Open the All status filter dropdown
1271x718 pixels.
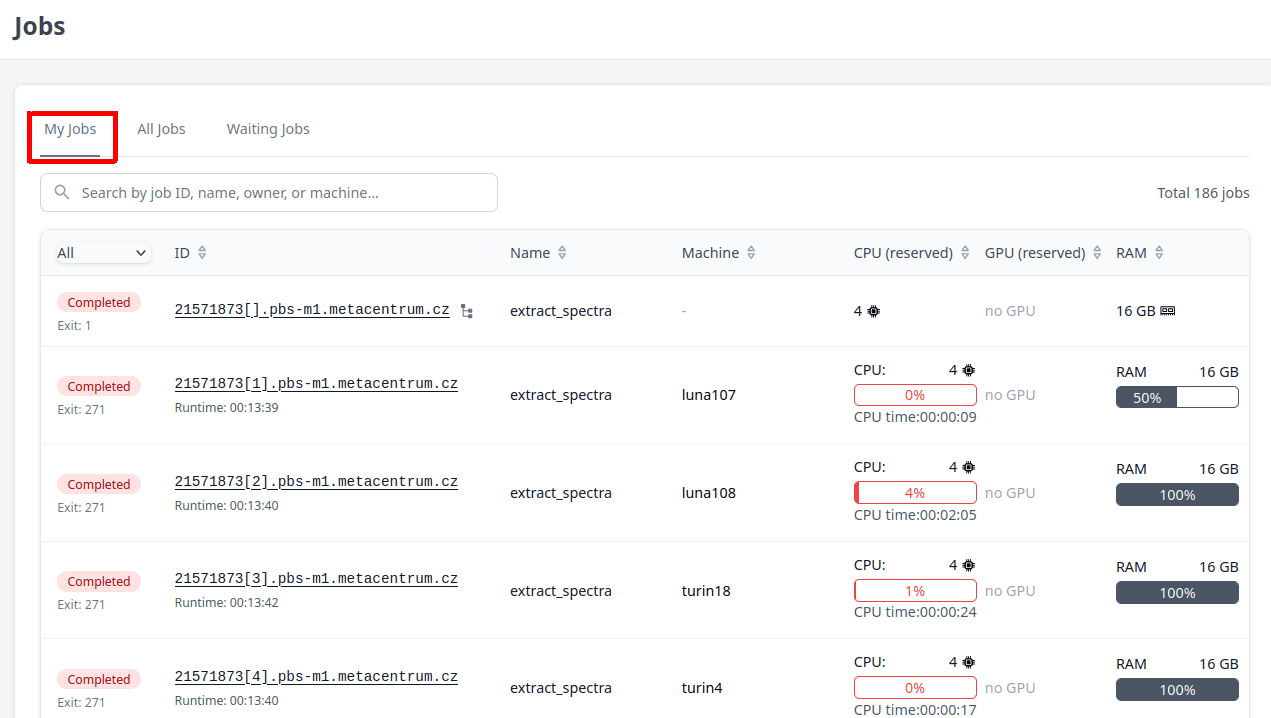click(103, 253)
